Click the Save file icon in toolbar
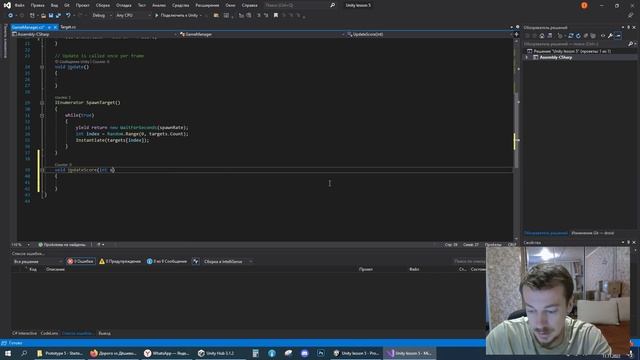Image resolution: width=640 pixels, height=360 pixels. pyautogui.click(x=51, y=16)
